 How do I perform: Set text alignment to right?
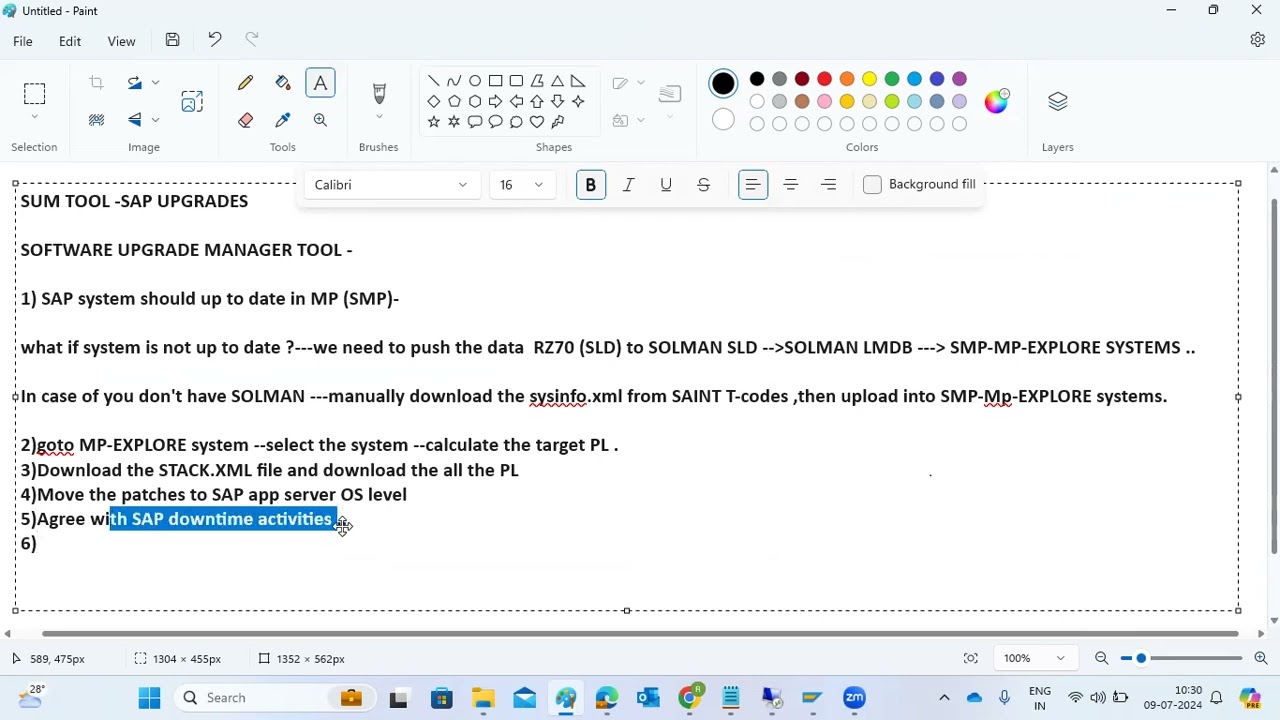828,185
